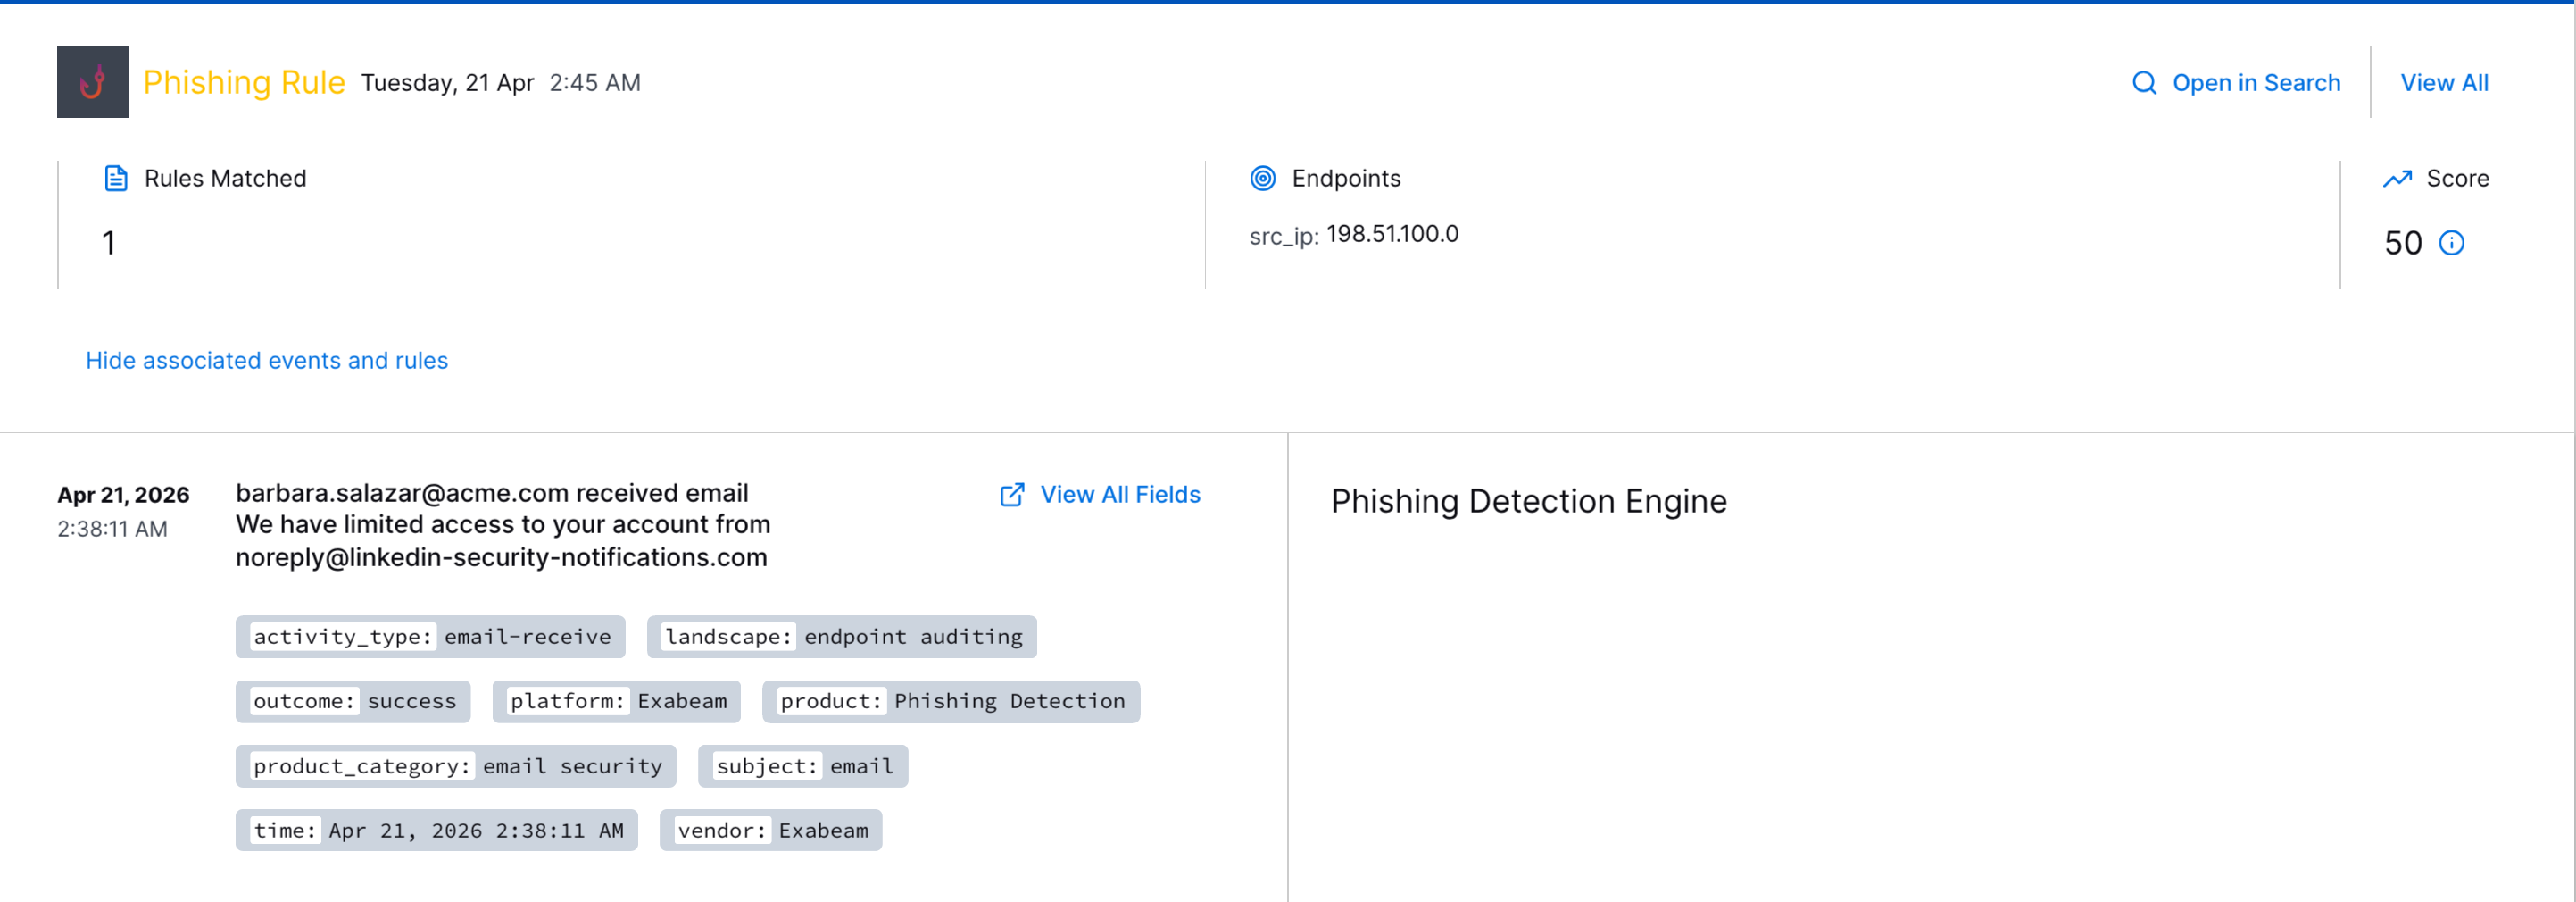Select the landscape: endpoint auditing tag
Screen dimensions: 2576x902
click(842, 637)
